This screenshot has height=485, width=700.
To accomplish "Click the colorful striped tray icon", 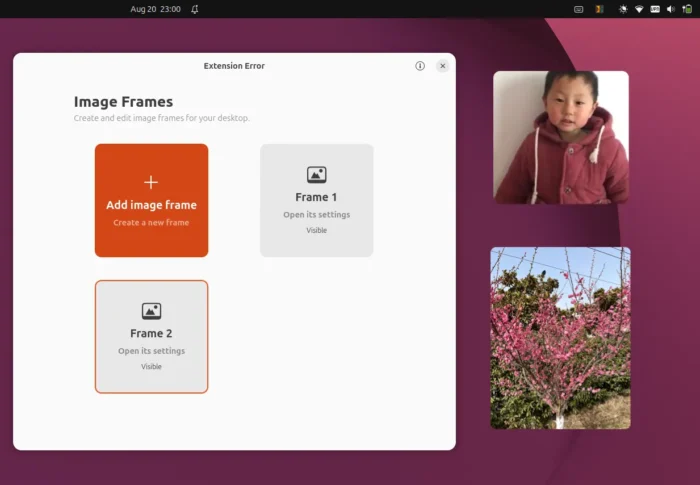I will coord(599,9).
